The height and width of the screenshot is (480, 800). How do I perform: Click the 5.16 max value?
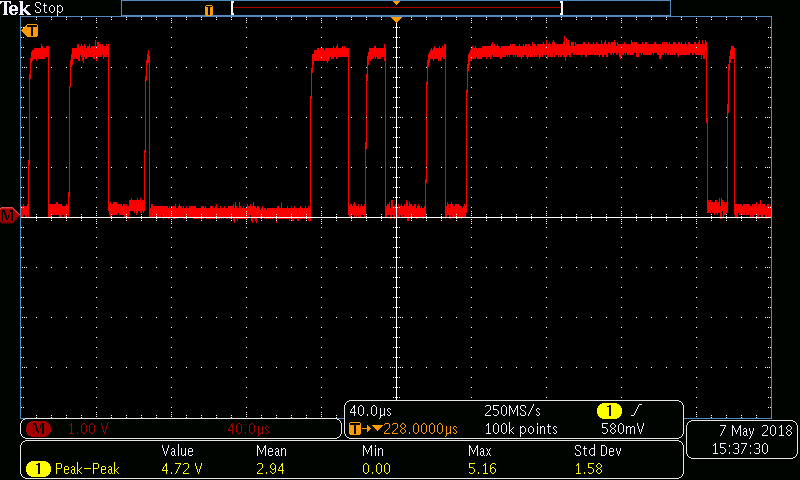click(x=482, y=469)
